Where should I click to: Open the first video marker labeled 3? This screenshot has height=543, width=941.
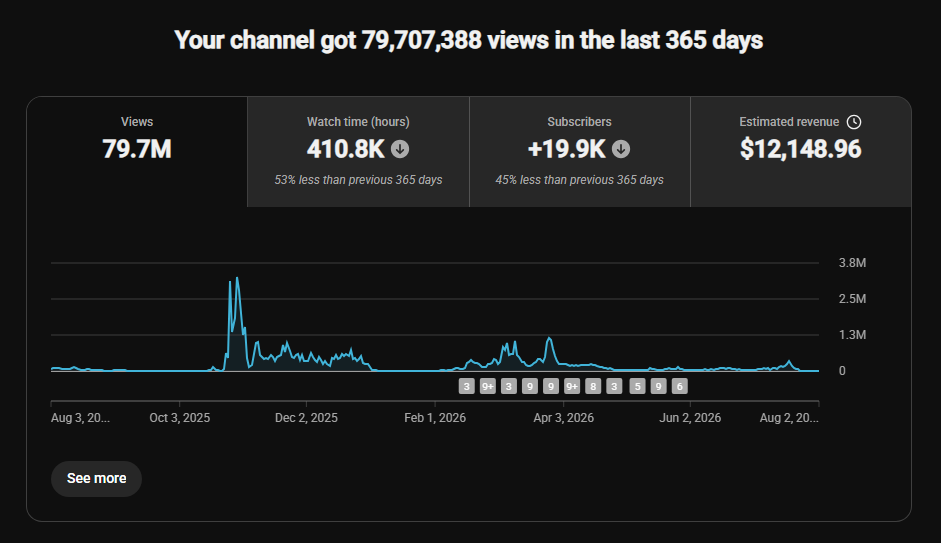[x=466, y=386]
